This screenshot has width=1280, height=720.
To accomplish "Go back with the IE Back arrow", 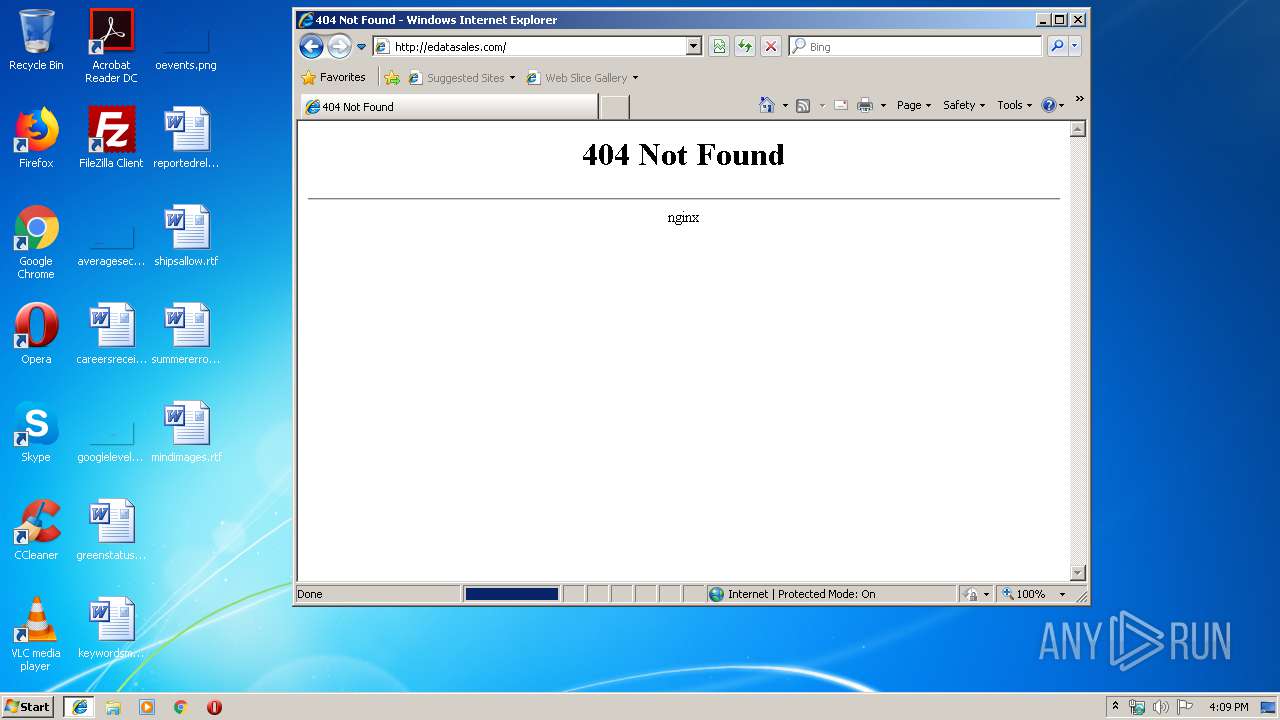I will (x=311, y=46).
